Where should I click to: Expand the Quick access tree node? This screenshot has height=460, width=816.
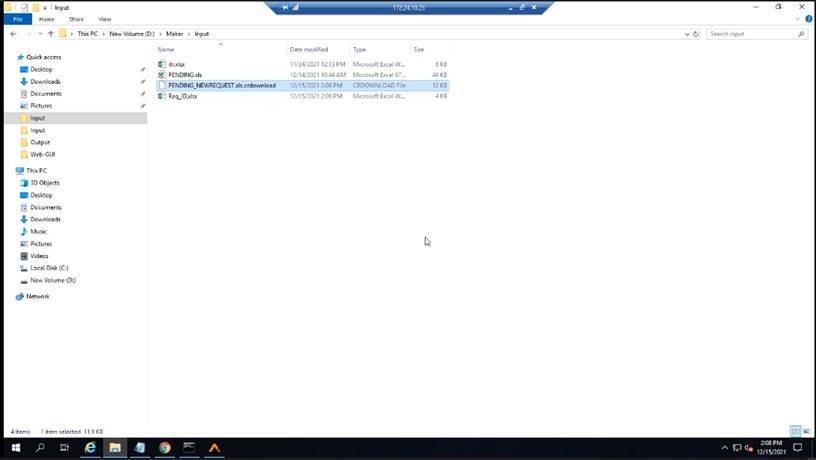point(11,57)
